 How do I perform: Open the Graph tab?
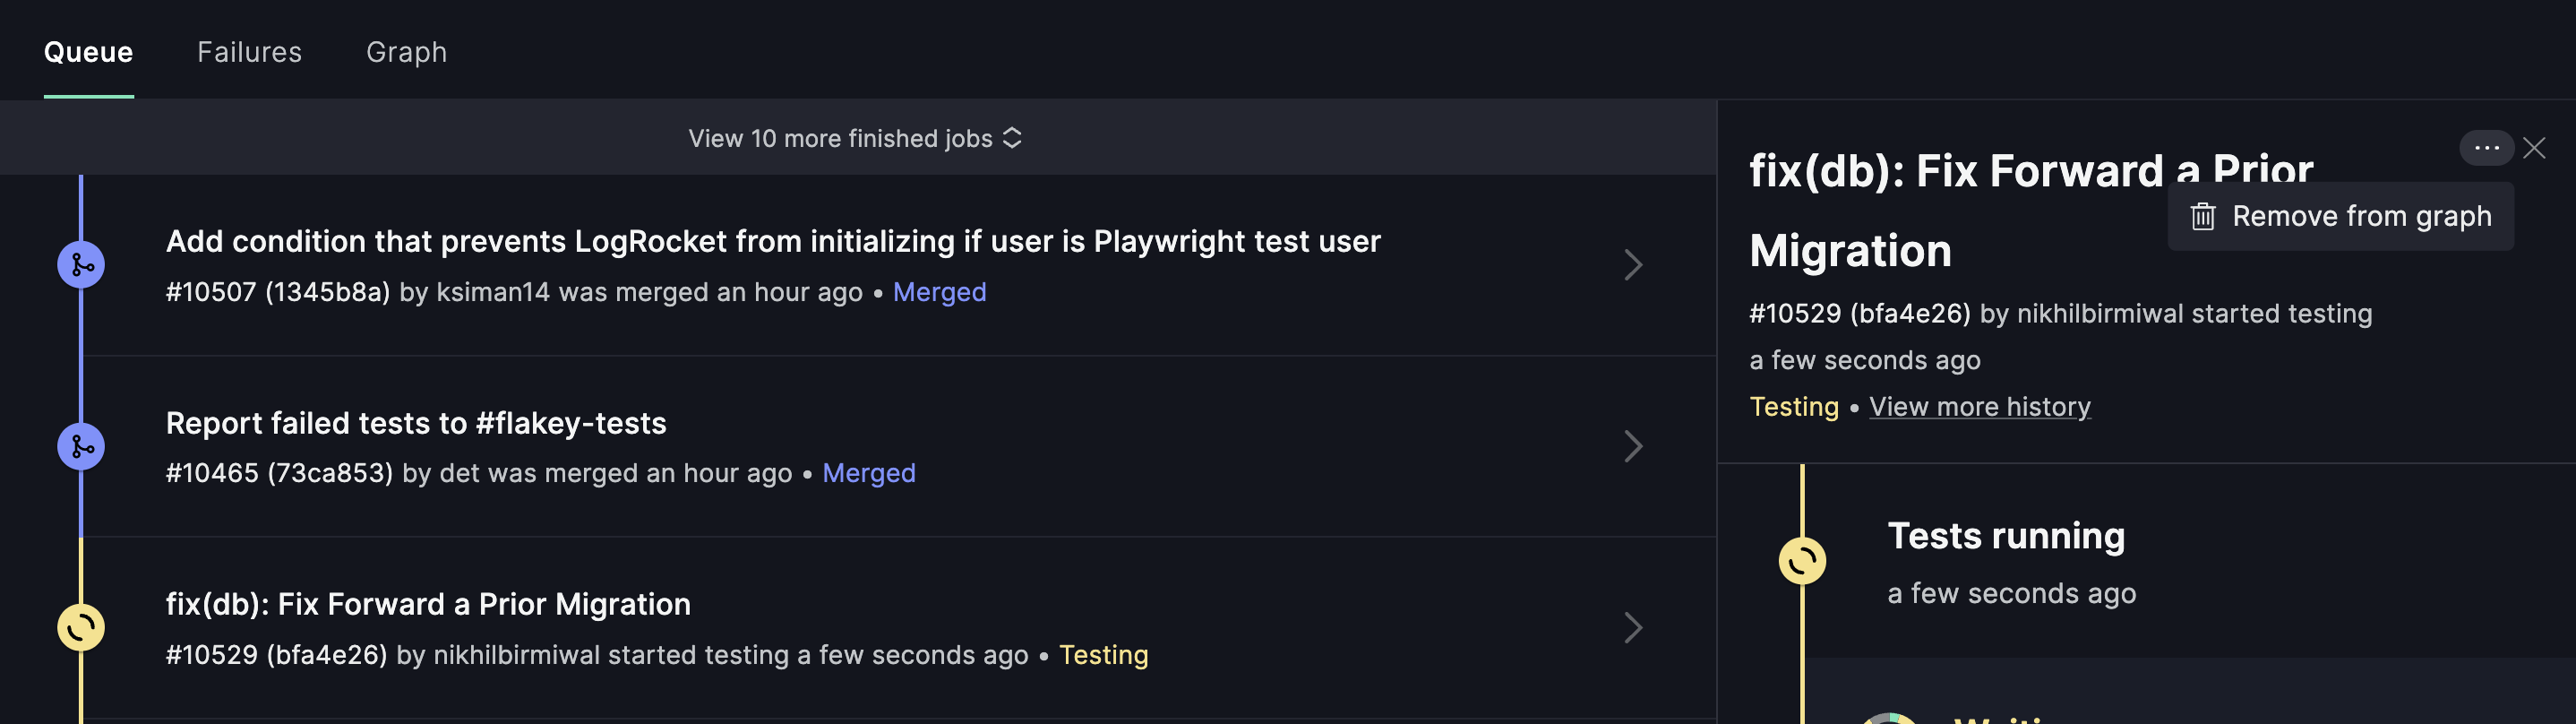pyautogui.click(x=406, y=52)
